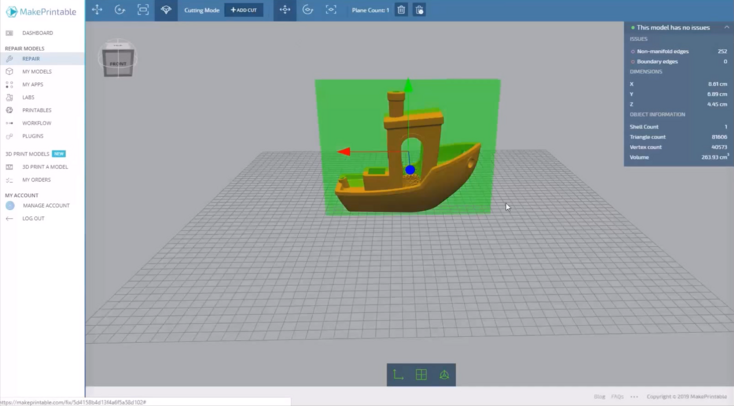Go to My Models
Screen dimensions: 734x406
coord(37,72)
